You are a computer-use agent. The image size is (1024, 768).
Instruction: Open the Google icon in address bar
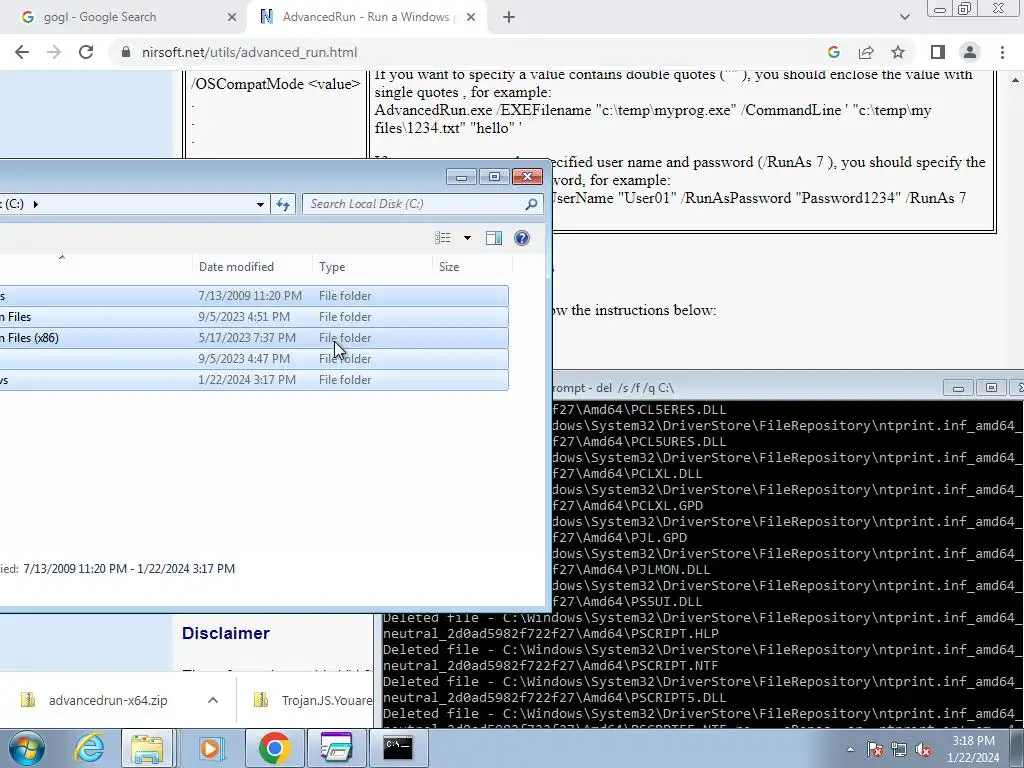click(x=833, y=52)
